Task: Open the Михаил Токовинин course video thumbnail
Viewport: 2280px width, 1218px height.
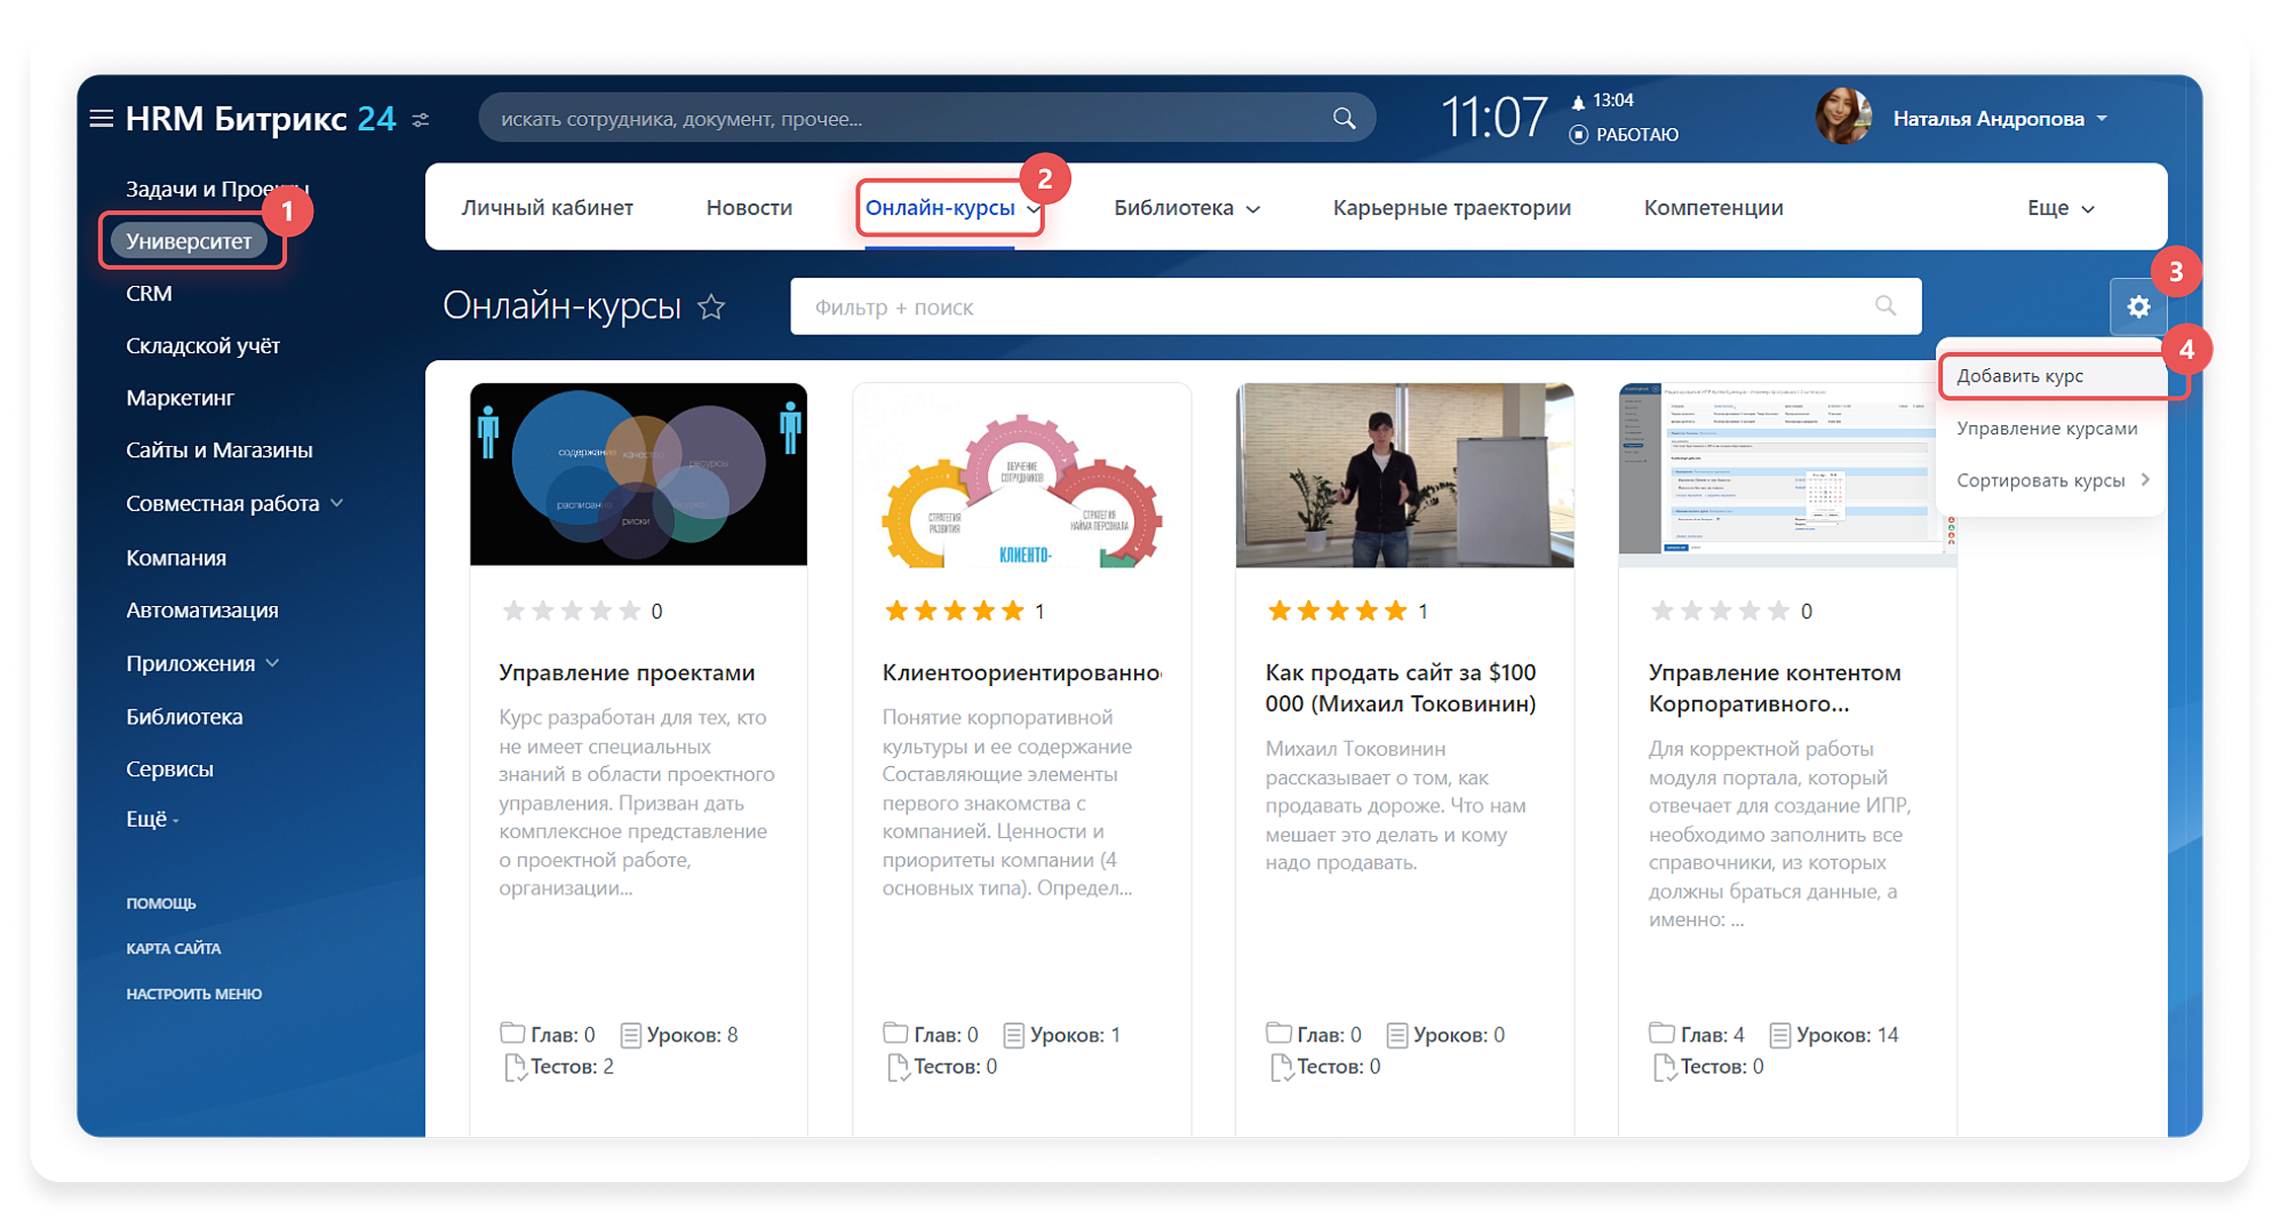Action: click(1404, 475)
